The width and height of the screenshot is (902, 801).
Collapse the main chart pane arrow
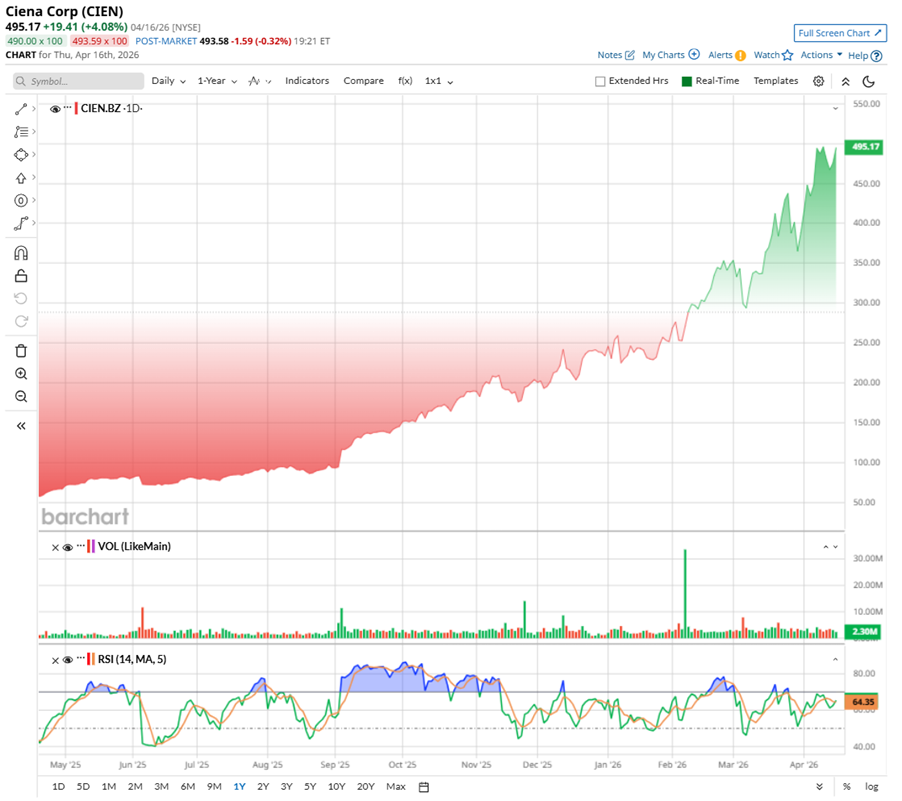(x=835, y=108)
